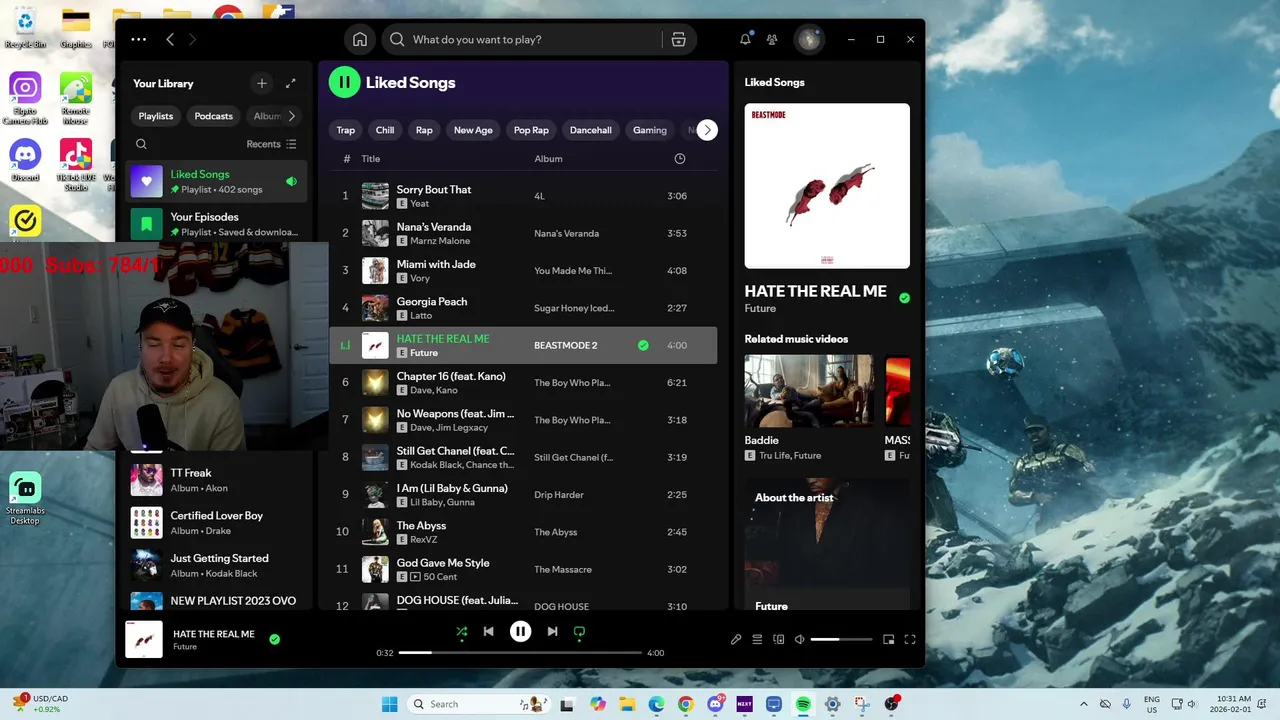Mute the volume speaker icon

pos(799,639)
